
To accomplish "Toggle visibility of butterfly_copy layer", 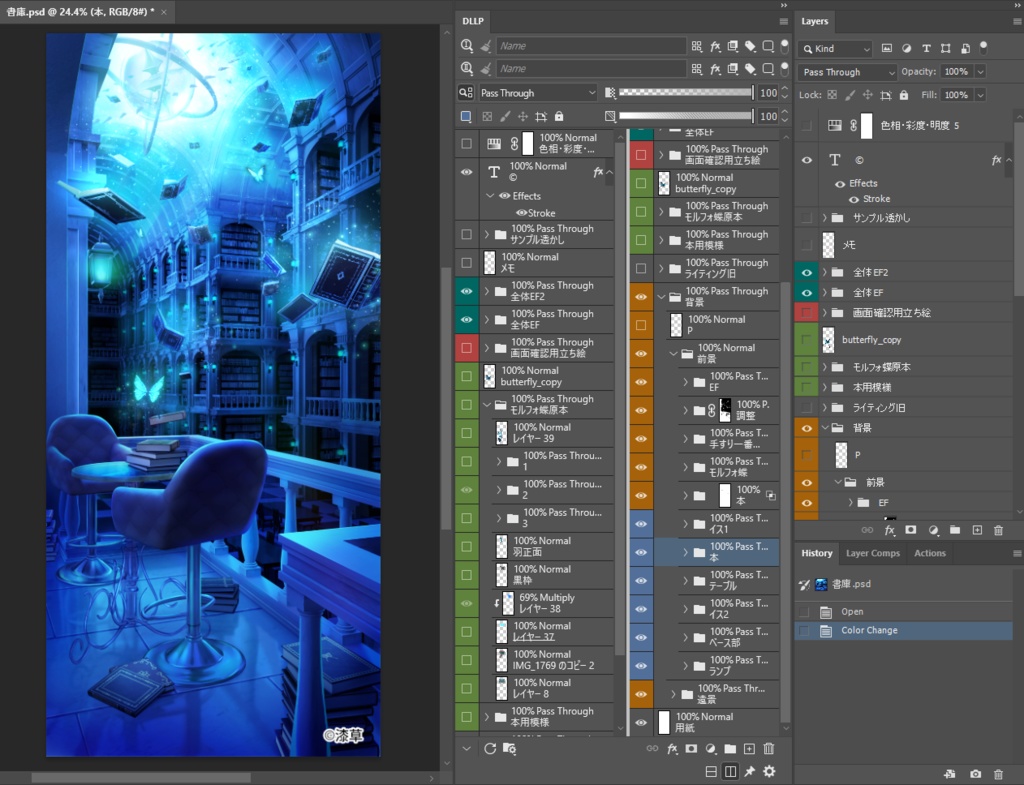I will 807,340.
